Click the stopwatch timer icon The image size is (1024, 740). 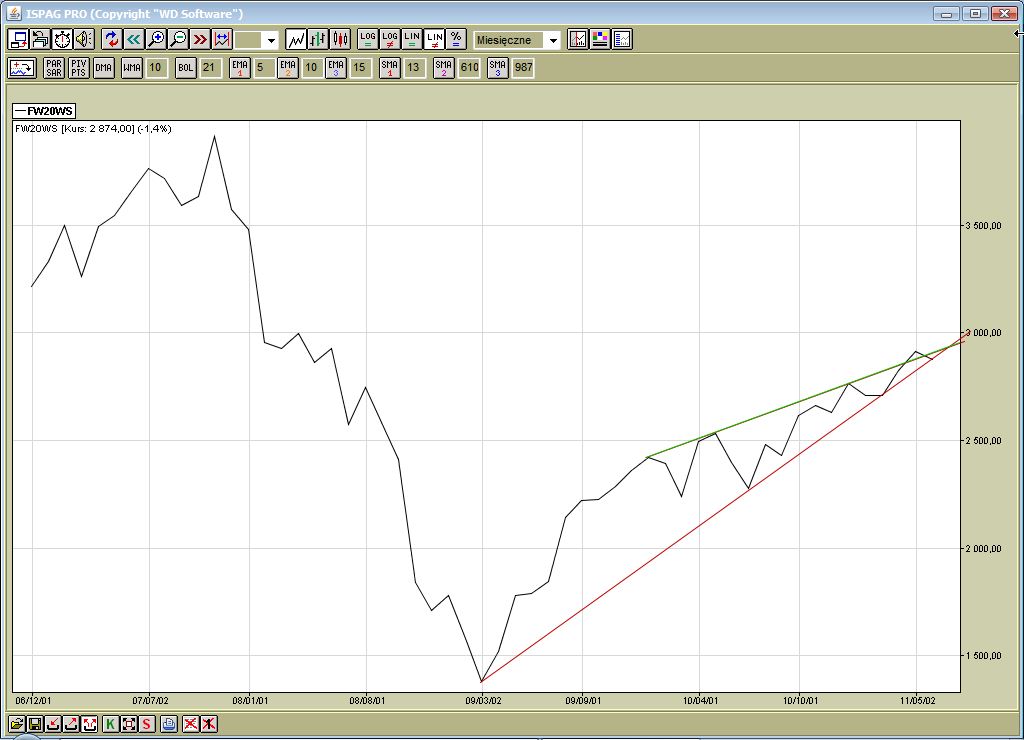(x=63, y=39)
